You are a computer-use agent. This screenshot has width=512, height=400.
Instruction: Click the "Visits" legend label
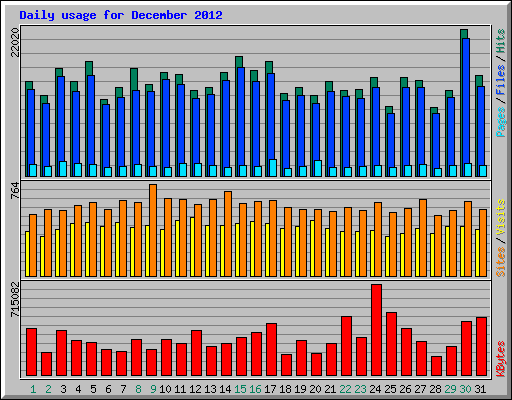click(x=501, y=218)
